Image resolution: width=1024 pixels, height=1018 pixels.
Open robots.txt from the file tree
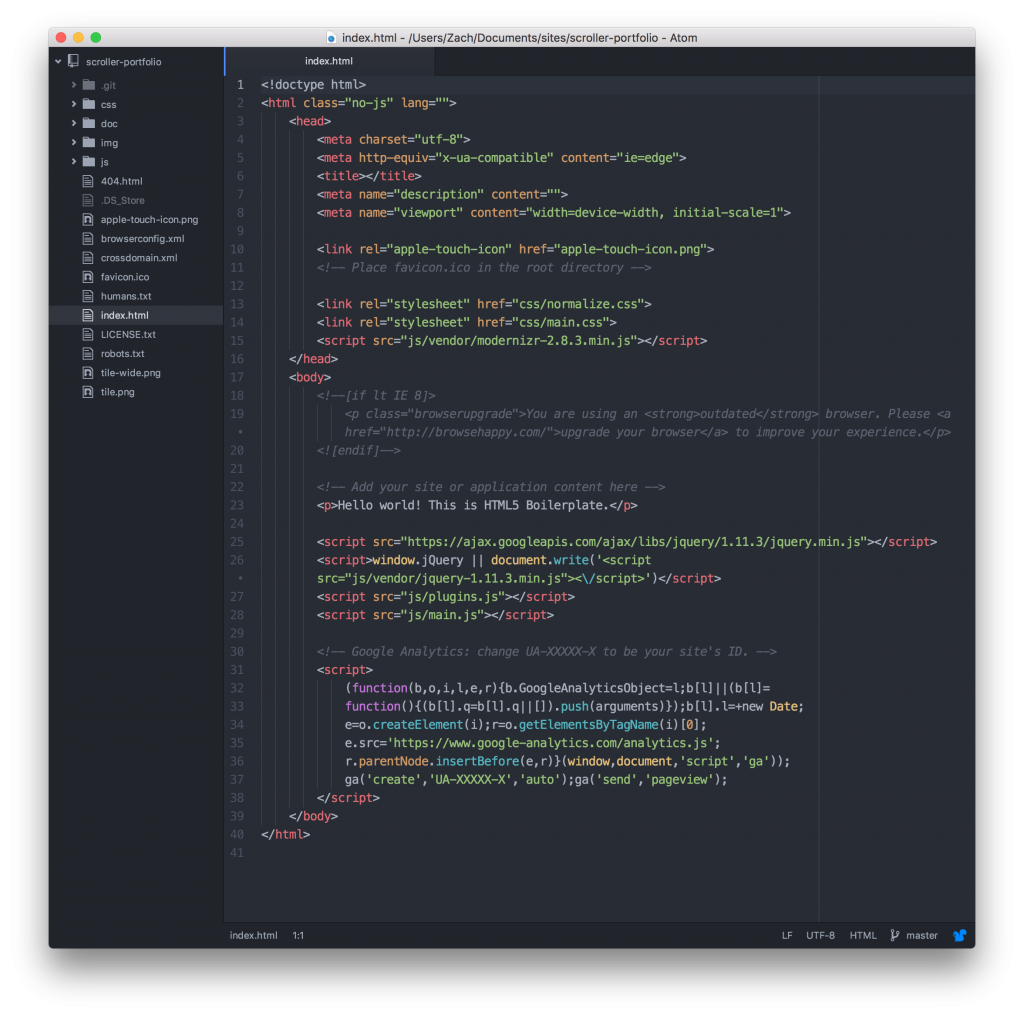coord(123,353)
